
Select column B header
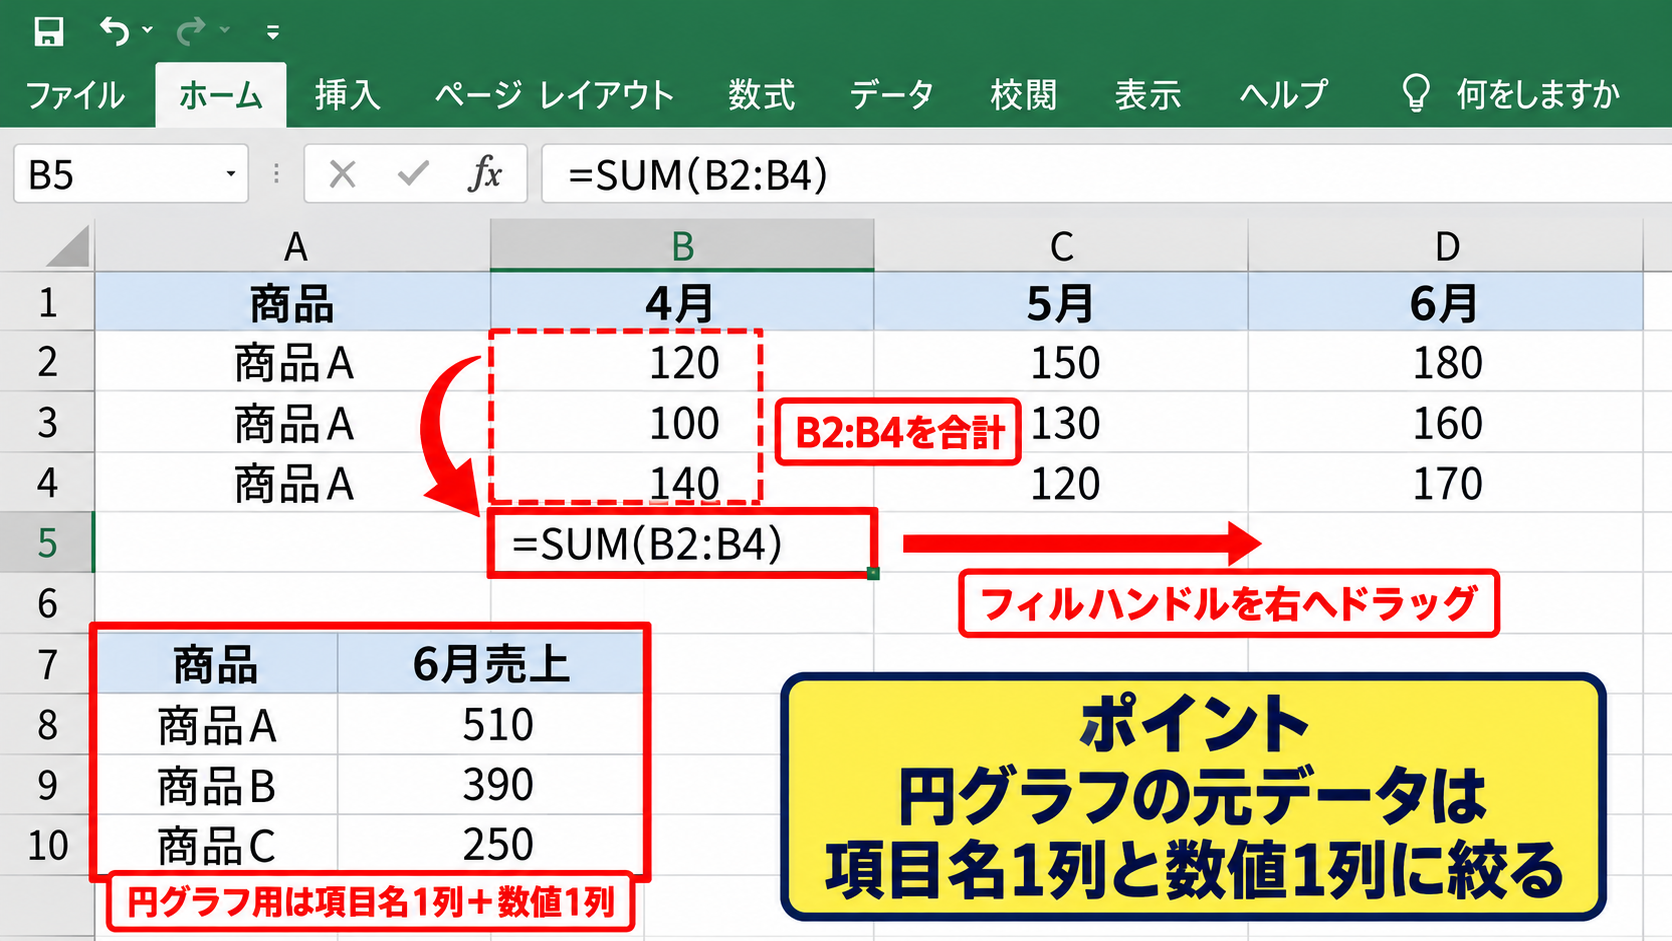click(682, 246)
